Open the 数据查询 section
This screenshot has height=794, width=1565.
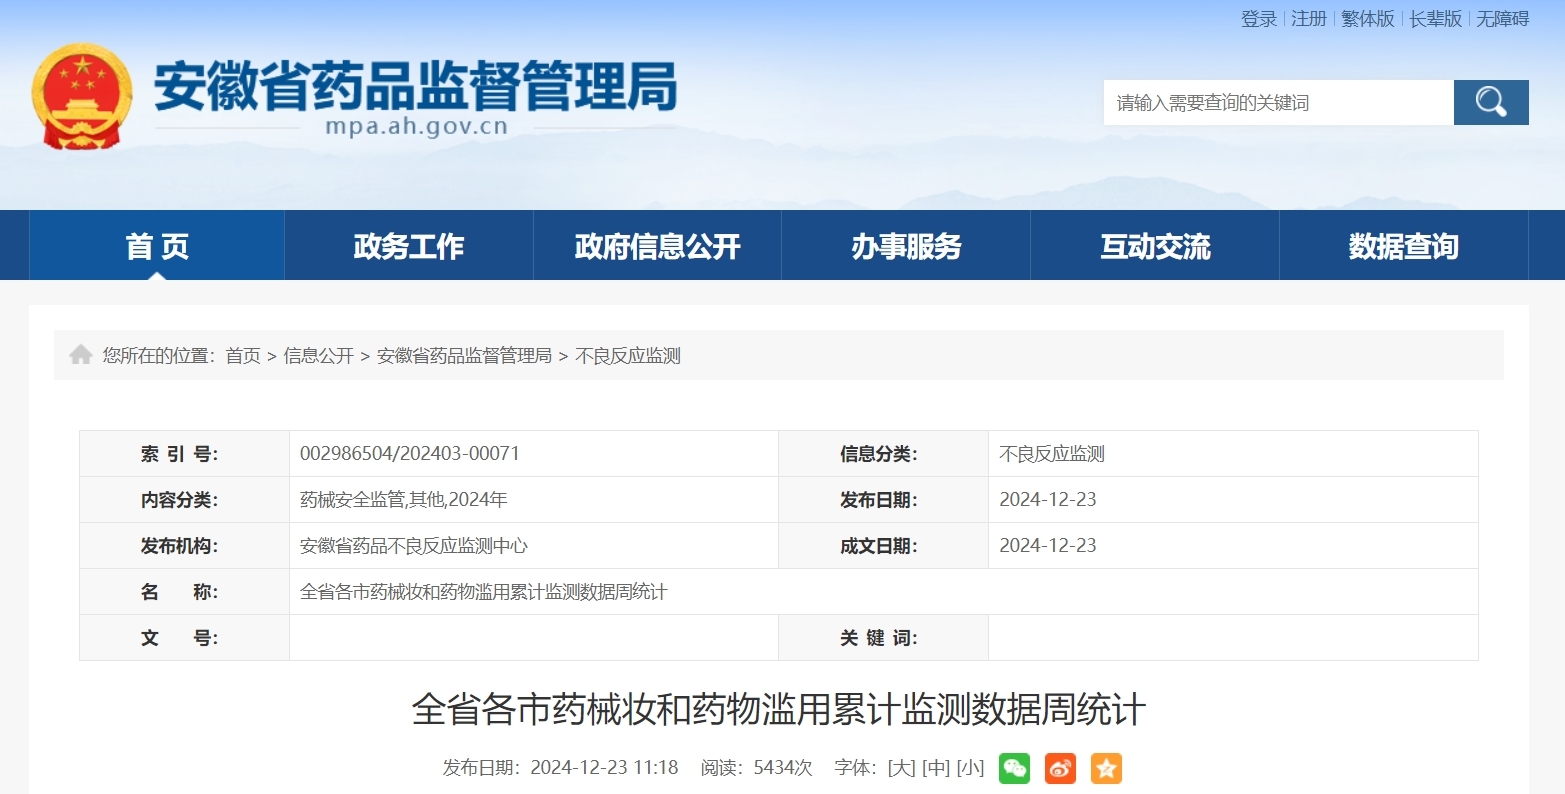[1403, 245]
